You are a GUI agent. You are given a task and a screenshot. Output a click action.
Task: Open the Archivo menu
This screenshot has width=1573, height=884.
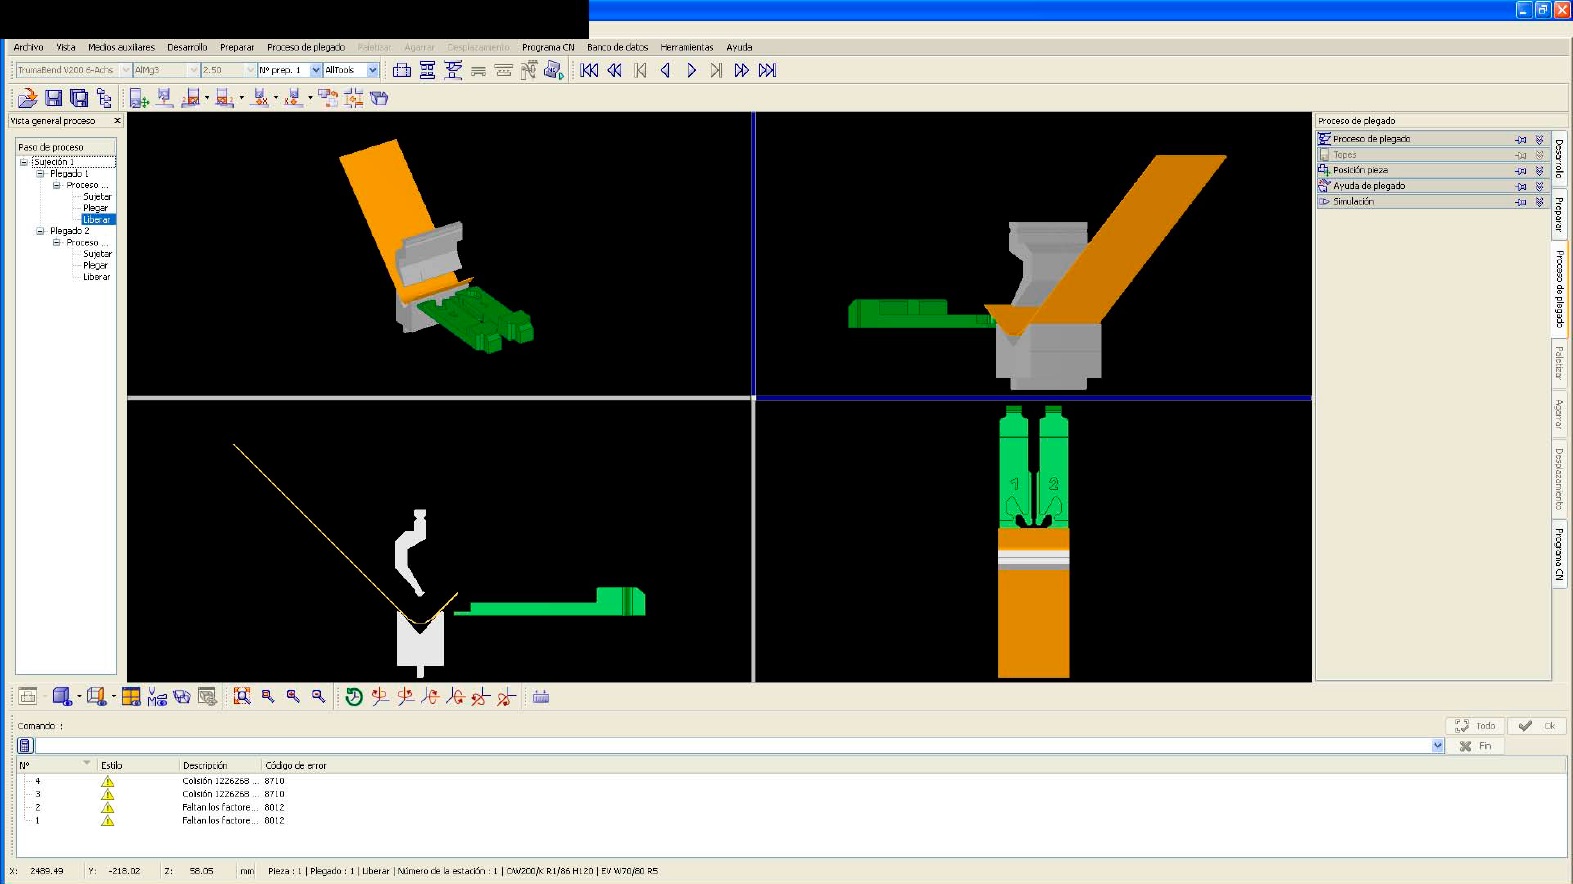tap(28, 47)
